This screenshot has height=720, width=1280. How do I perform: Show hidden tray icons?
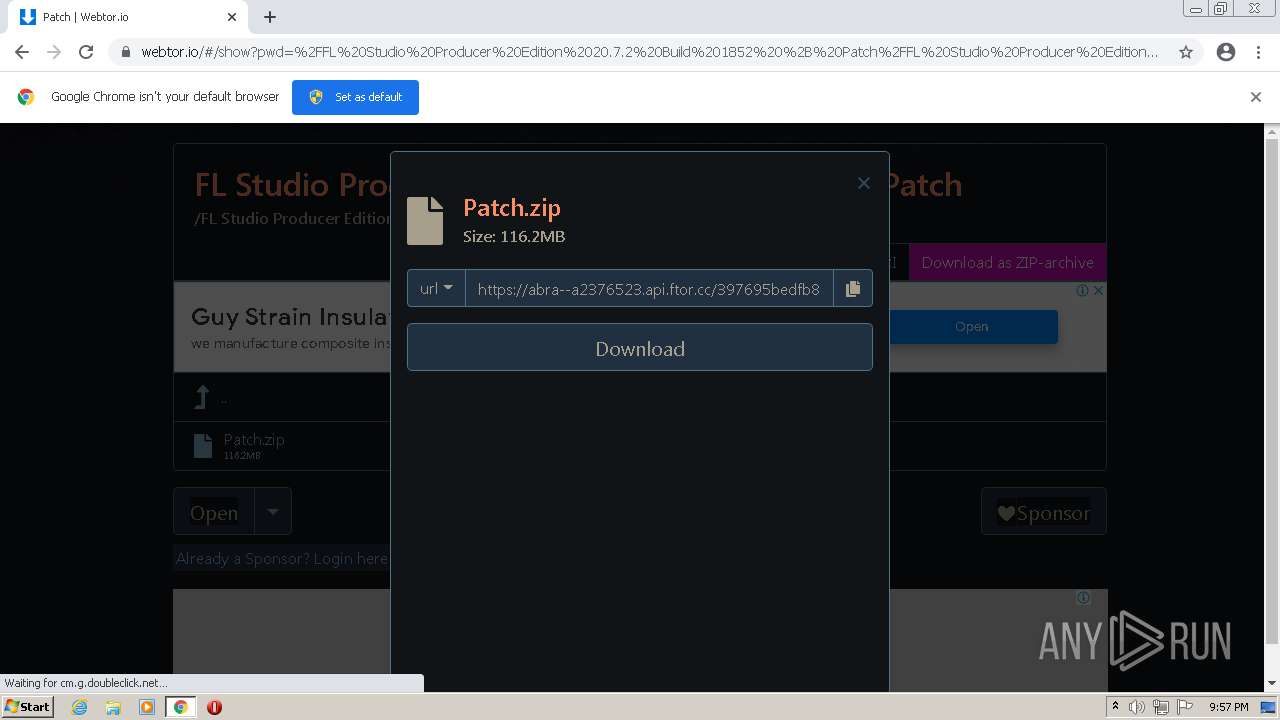pos(1116,707)
